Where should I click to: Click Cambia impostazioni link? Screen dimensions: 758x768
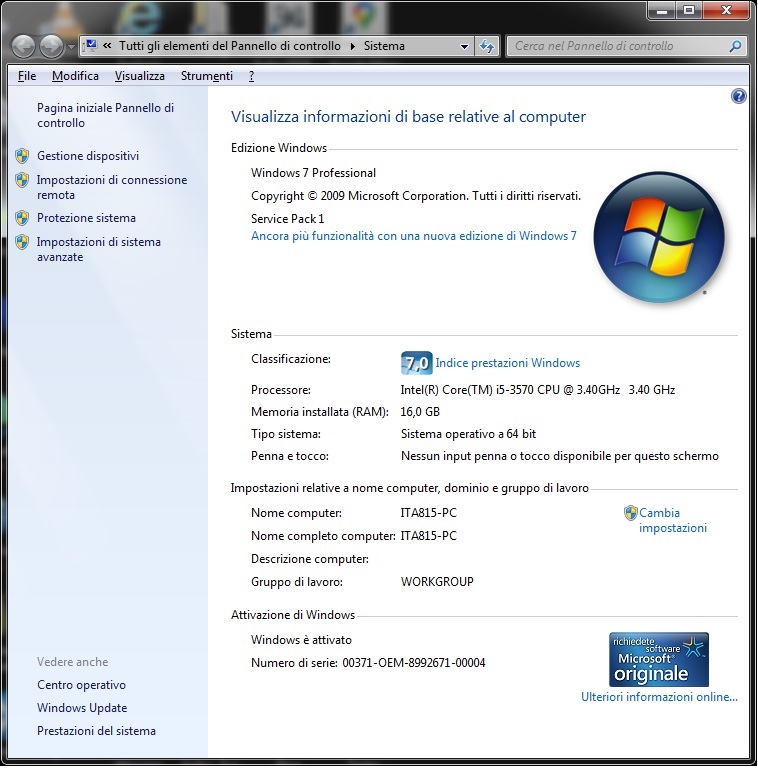click(x=673, y=520)
